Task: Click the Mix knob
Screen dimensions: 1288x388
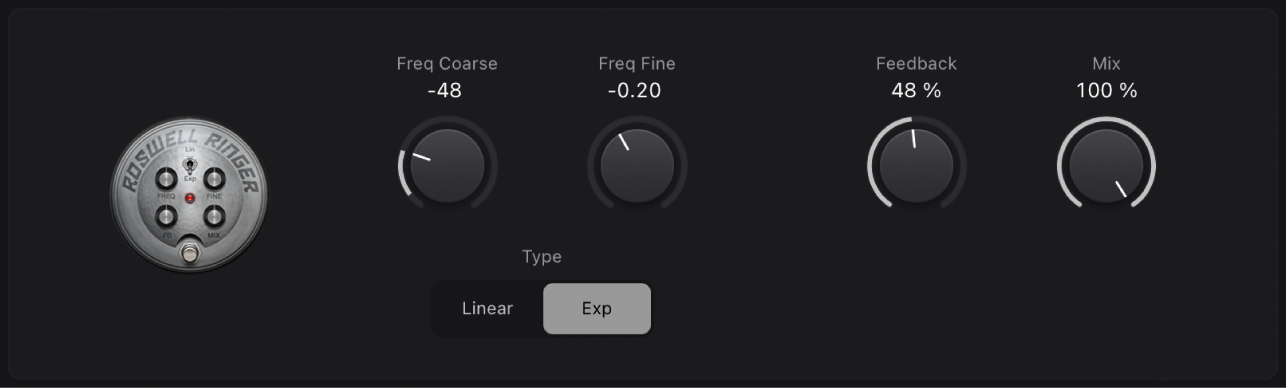Action: pyautogui.click(x=1106, y=166)
